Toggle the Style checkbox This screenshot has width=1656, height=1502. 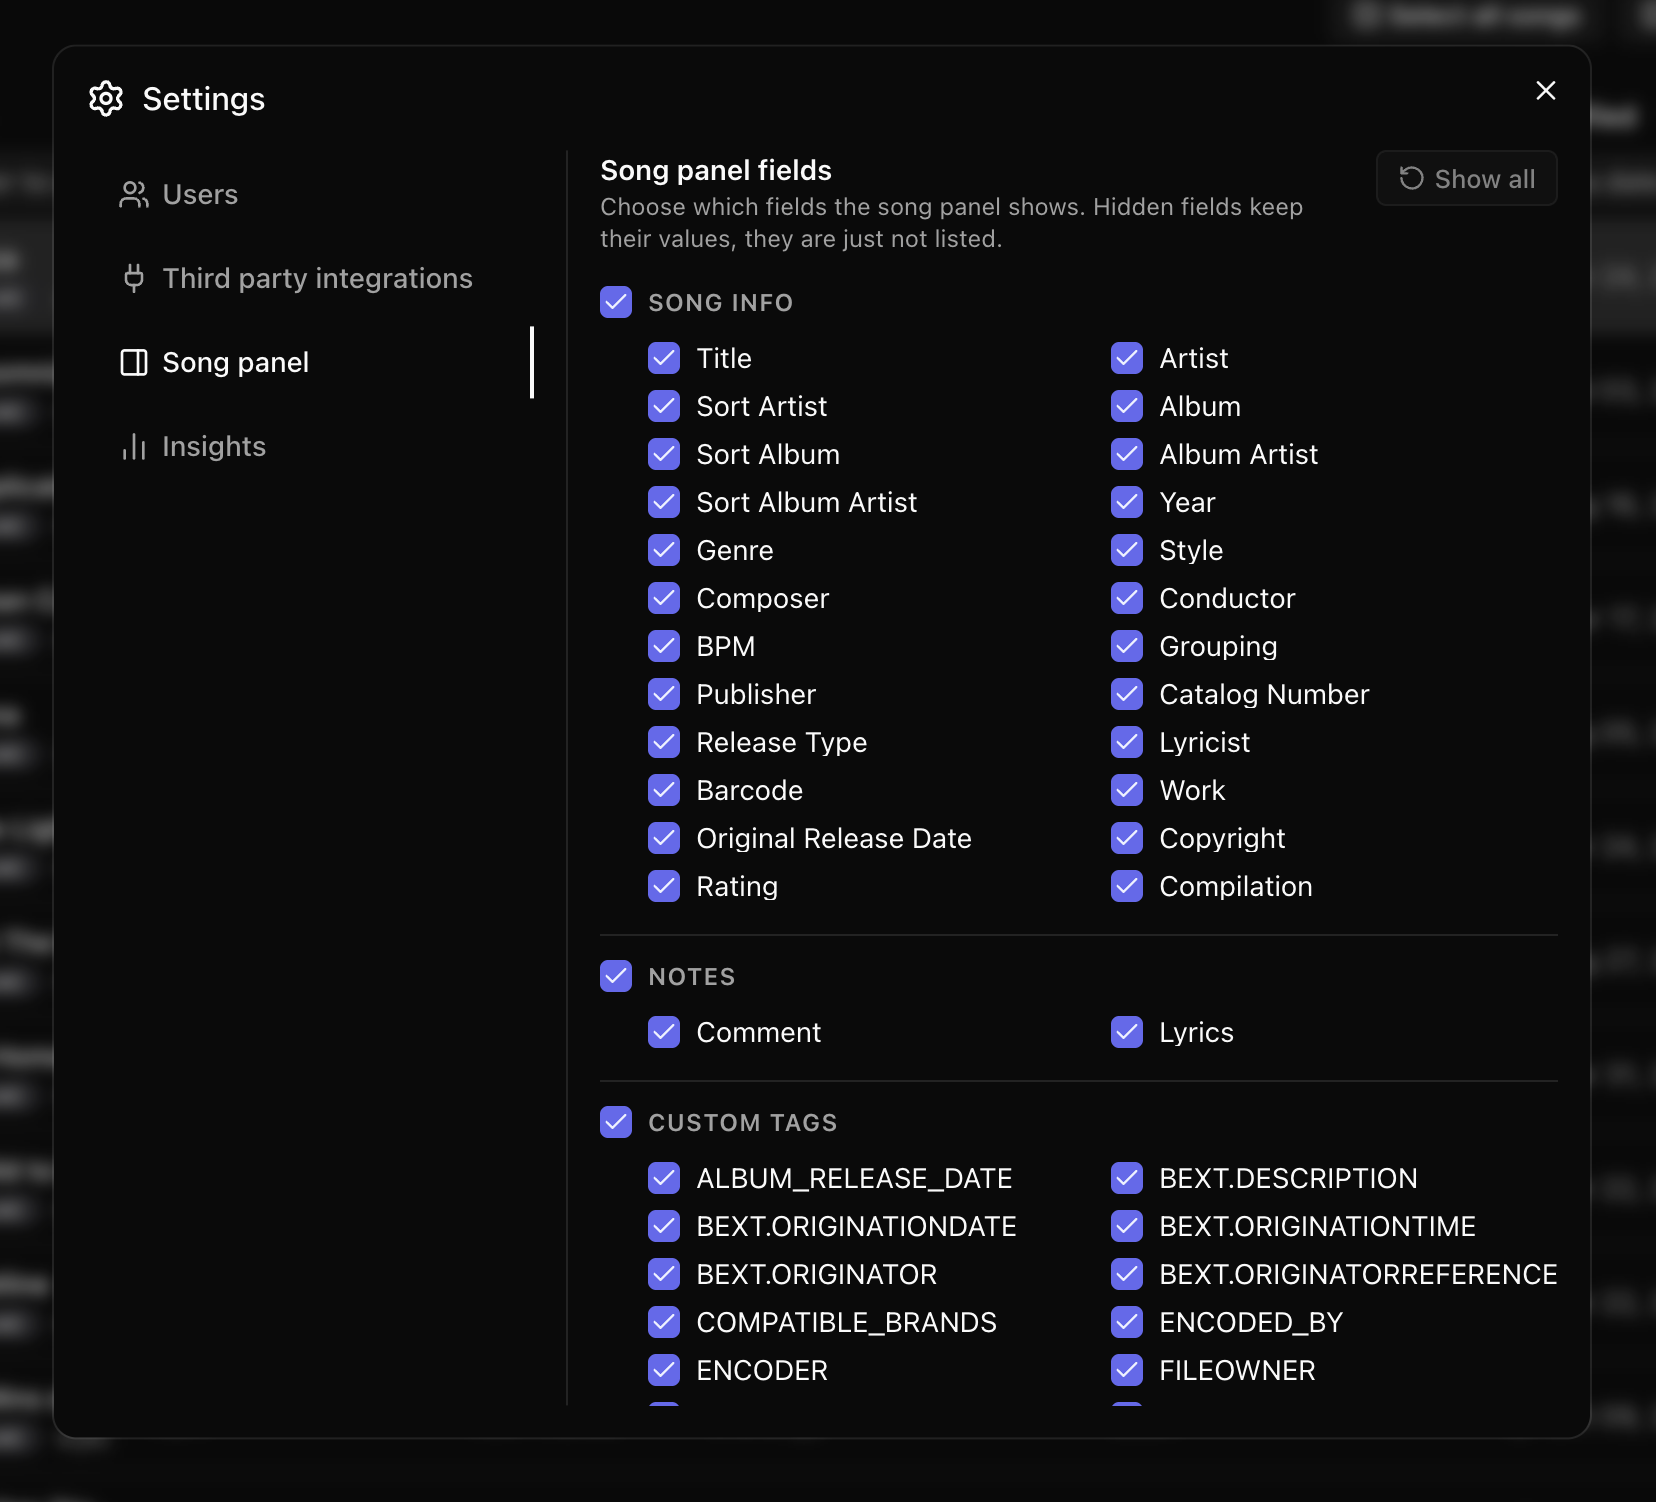click(x=1127, y=550)
